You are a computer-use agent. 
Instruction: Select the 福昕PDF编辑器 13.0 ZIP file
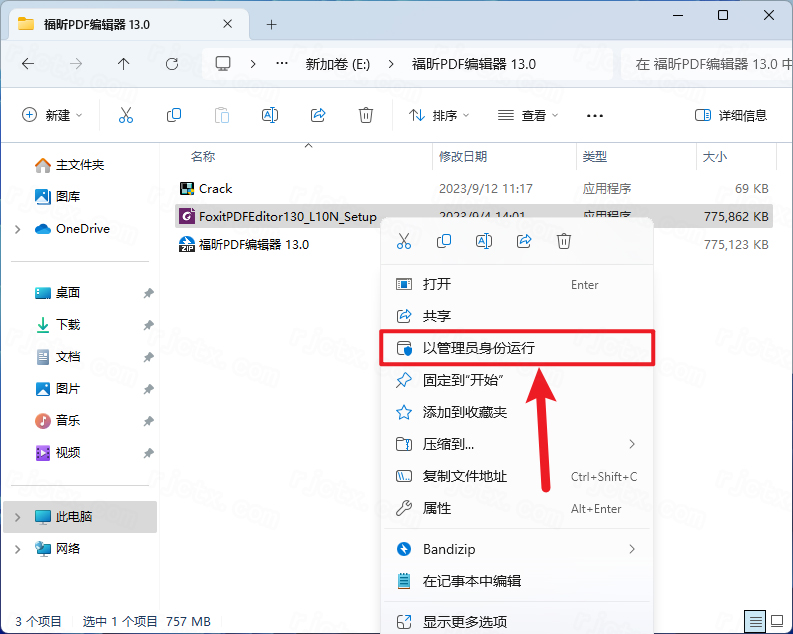click(x=473, y=245)
